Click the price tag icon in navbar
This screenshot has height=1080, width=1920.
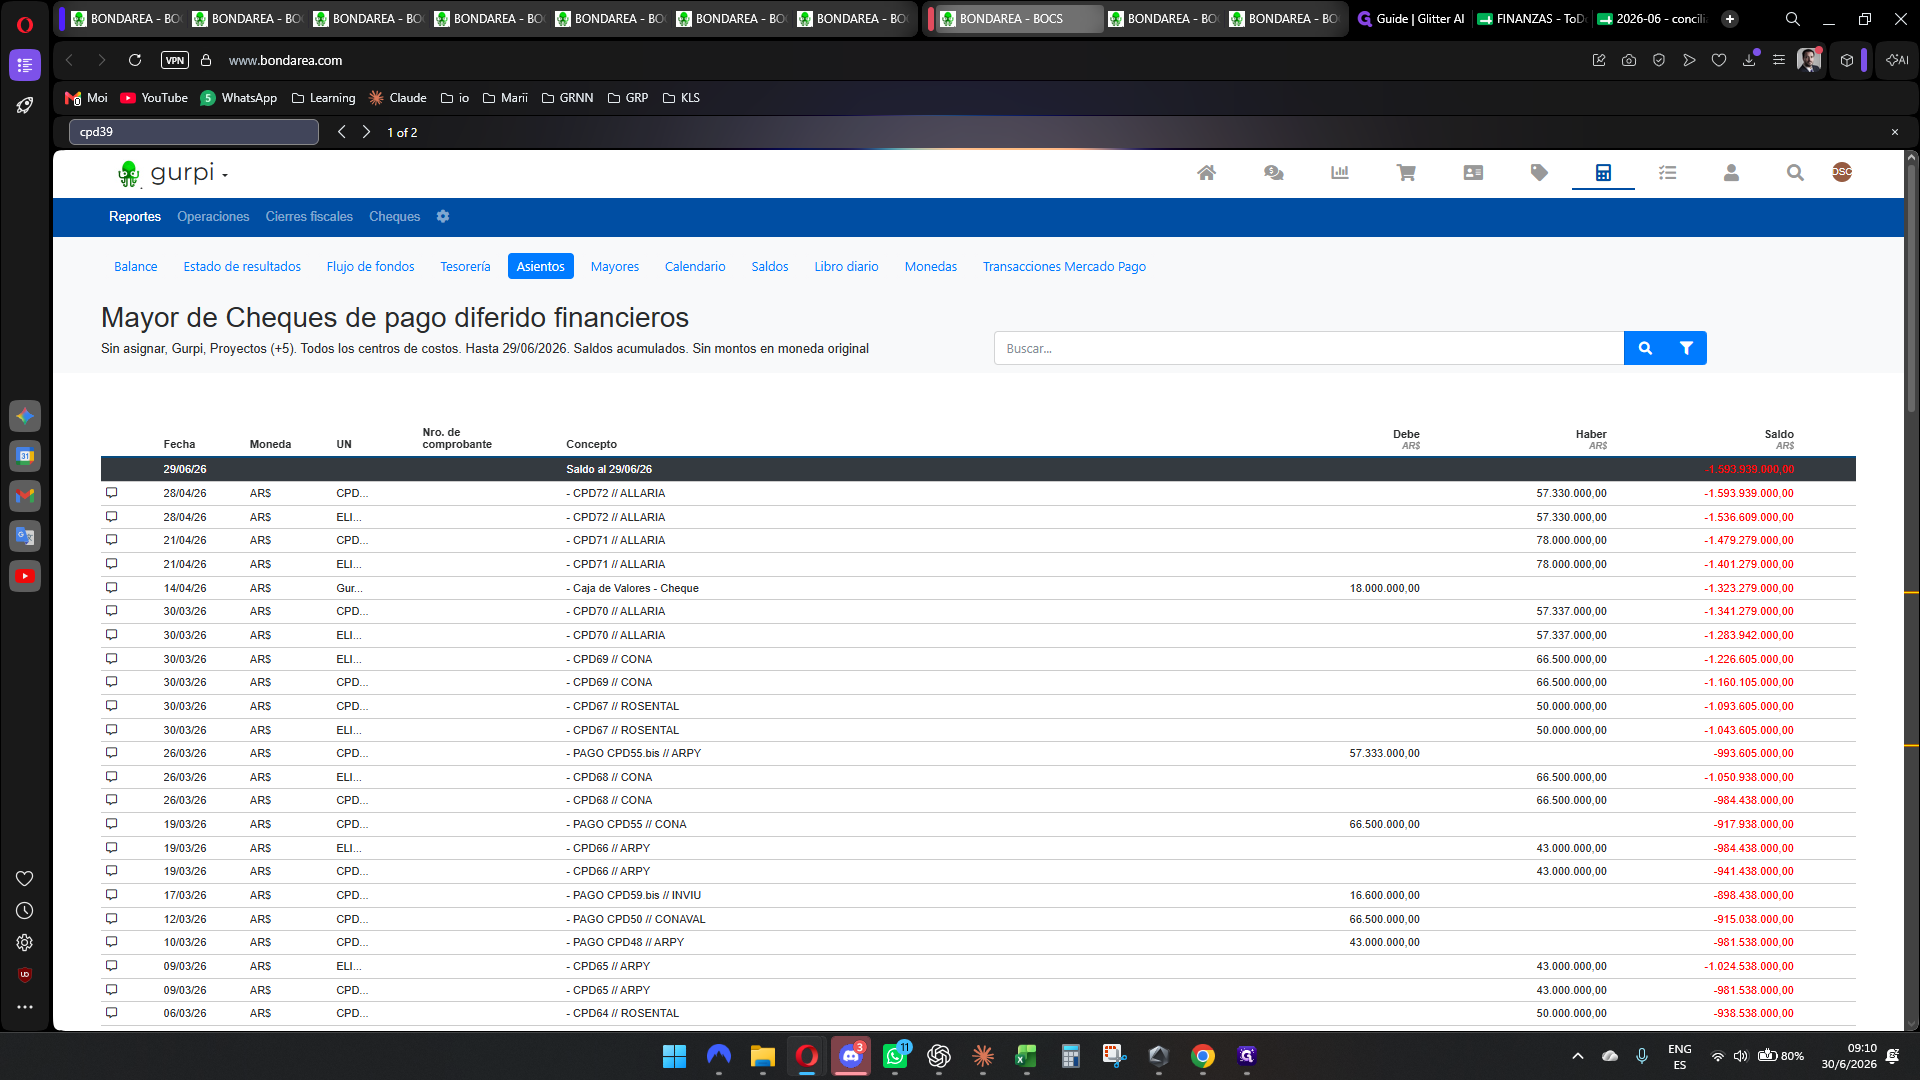tap(1539, 173)
